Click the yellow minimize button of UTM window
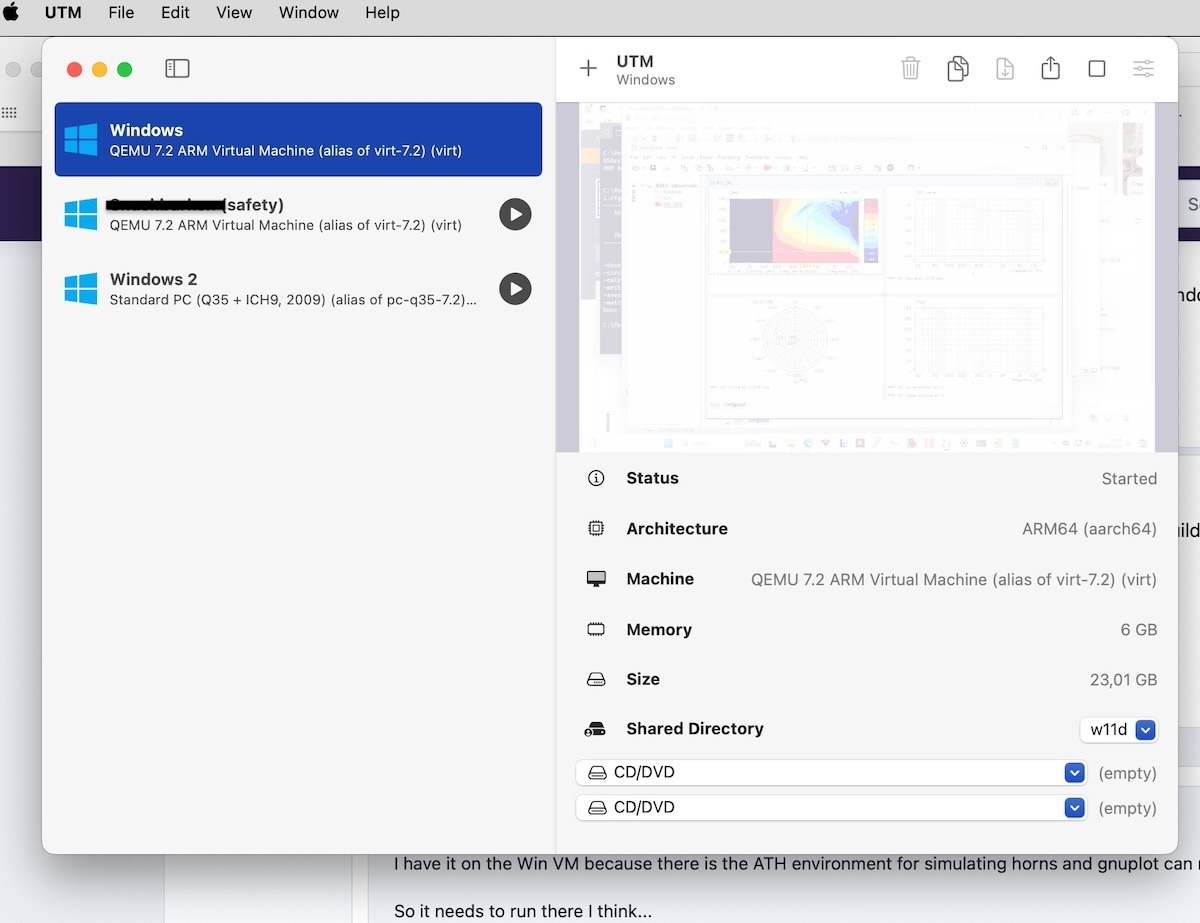 pyautogui.click(x=99, y=69)
